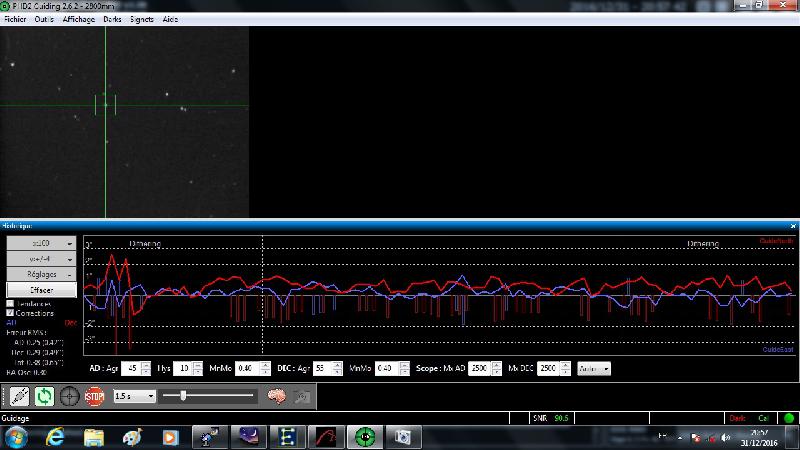Click the AD MnMo value field

(x=247, y=368)
